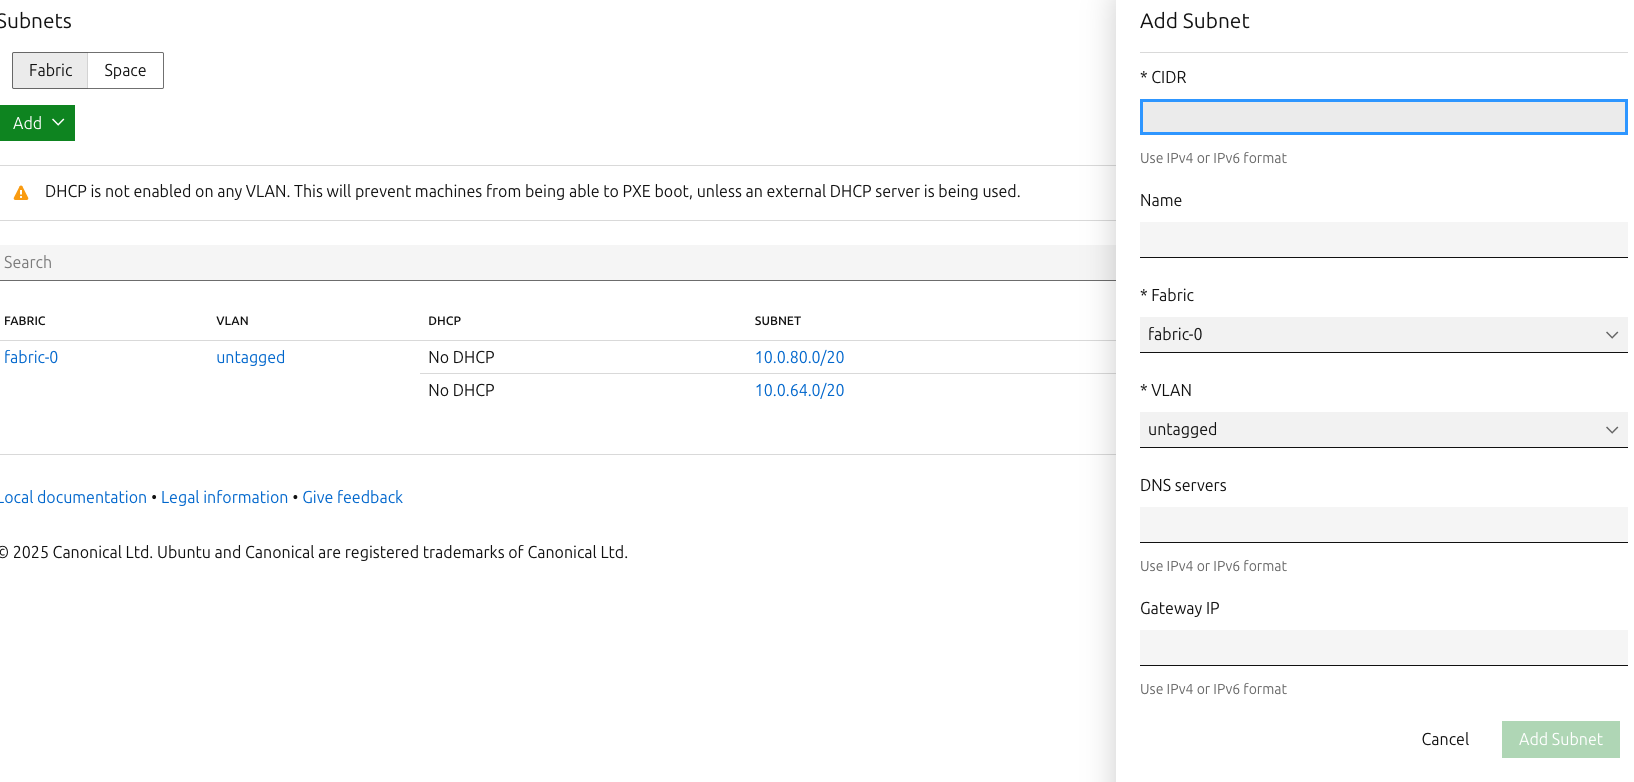Click the DHCP warning triangle icon
The image size is (1634, 782).
coord(21,193)
